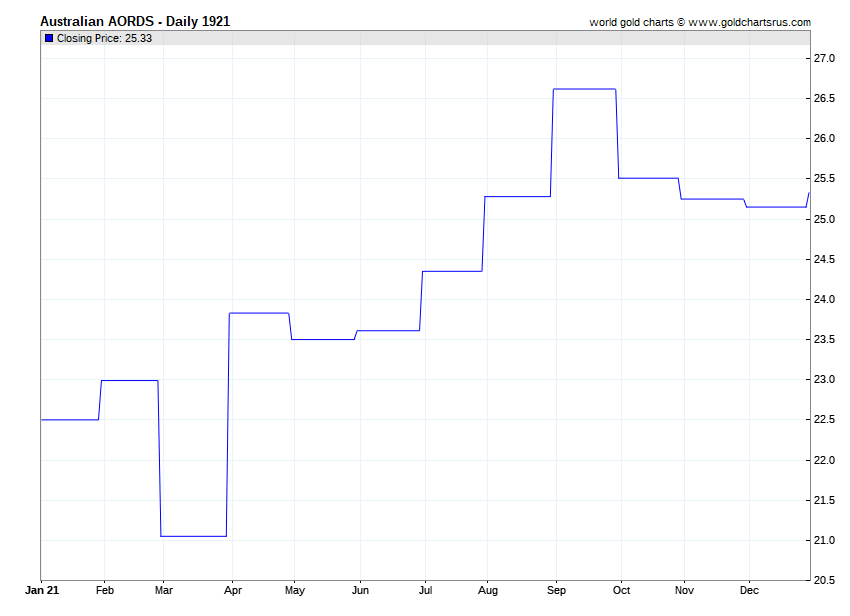The height and width of the screenshot is (616, 850).
Task: Click the 23.5 y-axis value
Action: (824, 339)
